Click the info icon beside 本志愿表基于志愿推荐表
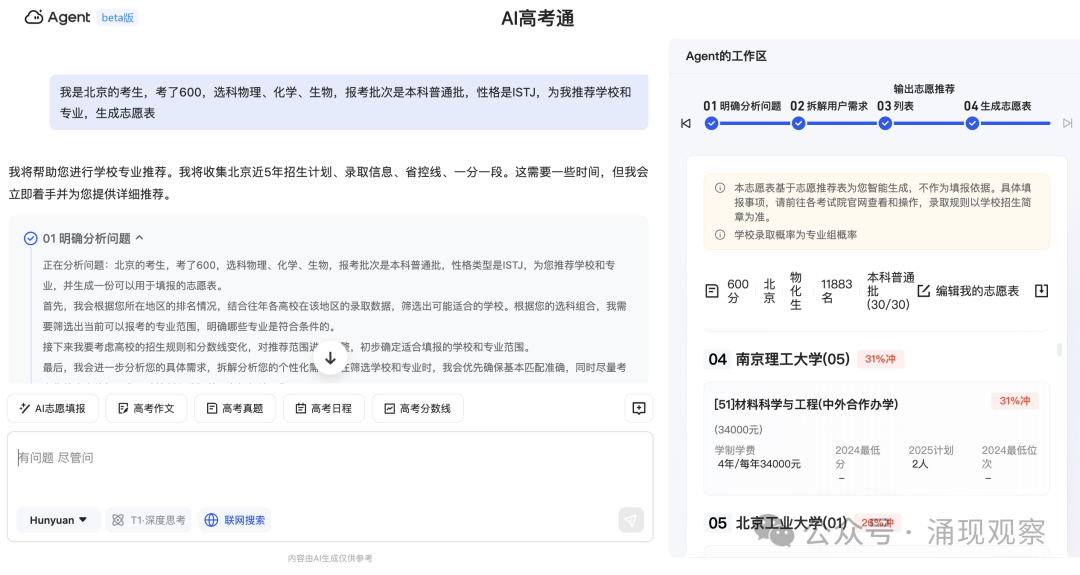 (720, 187)
